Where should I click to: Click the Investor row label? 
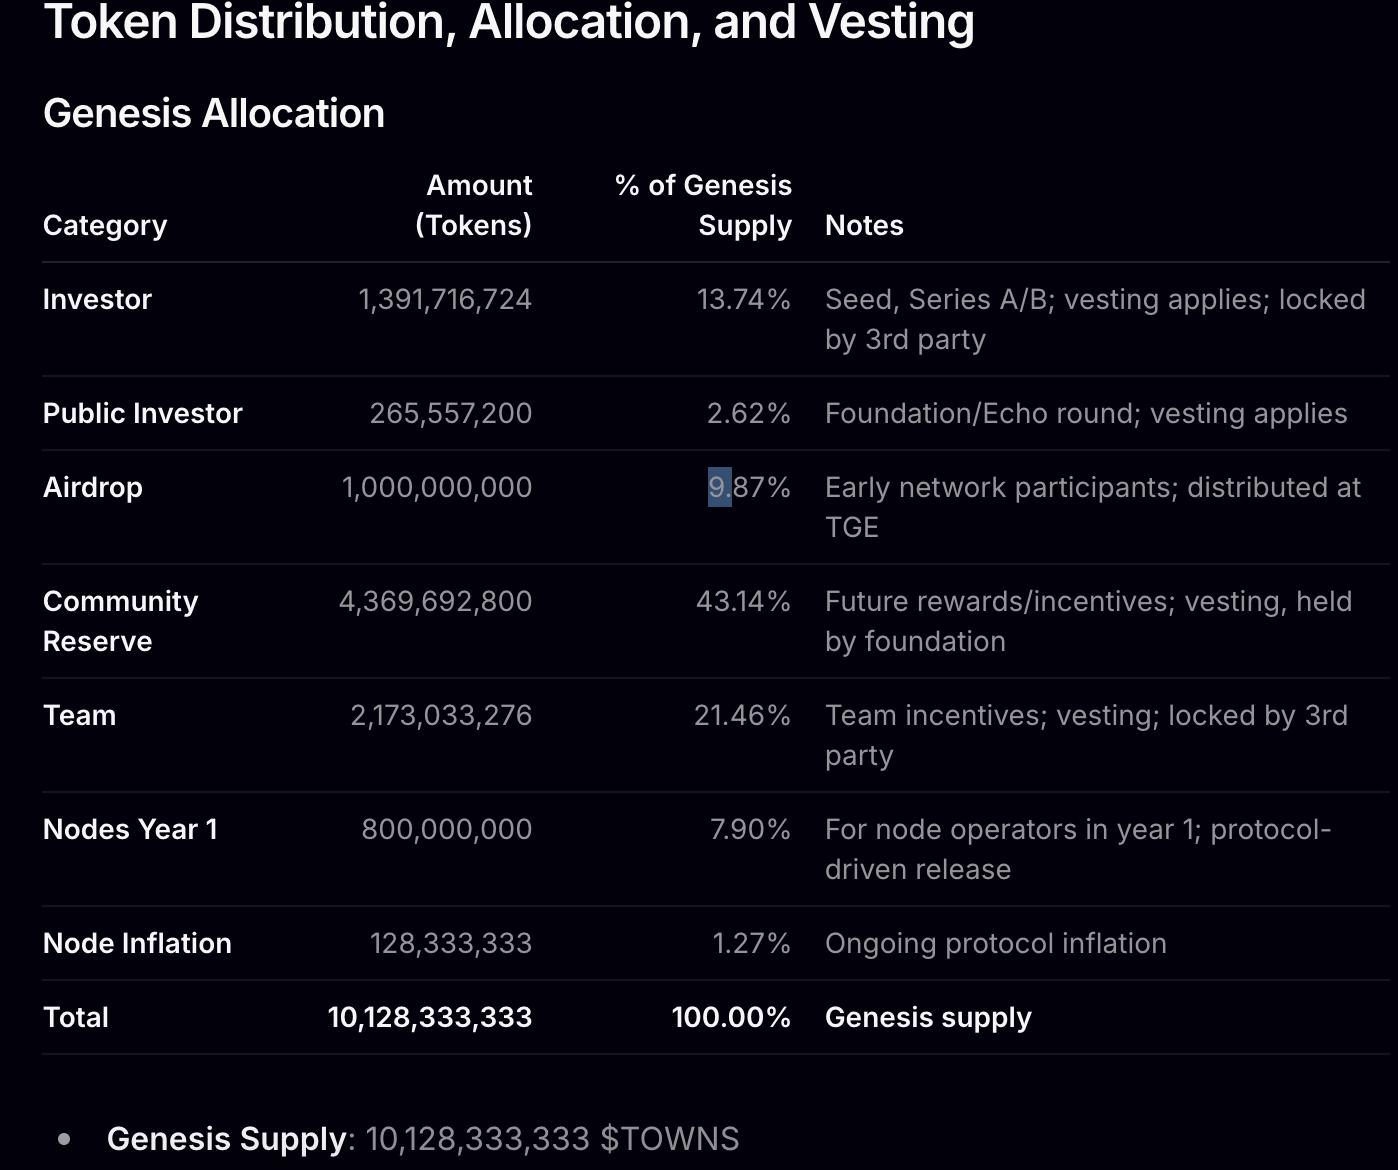click(97, 299)
